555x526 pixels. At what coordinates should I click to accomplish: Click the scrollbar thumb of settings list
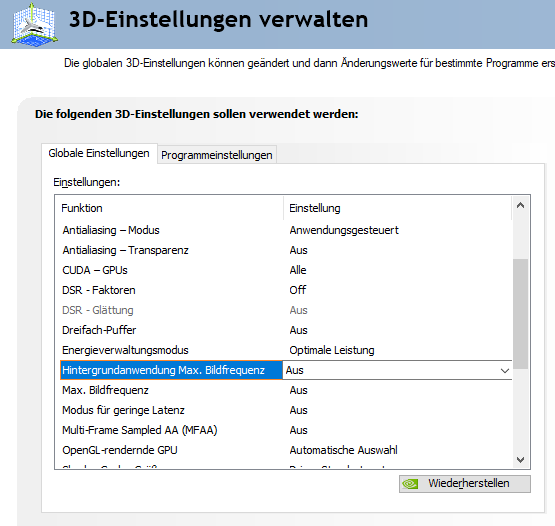(520, 314)
